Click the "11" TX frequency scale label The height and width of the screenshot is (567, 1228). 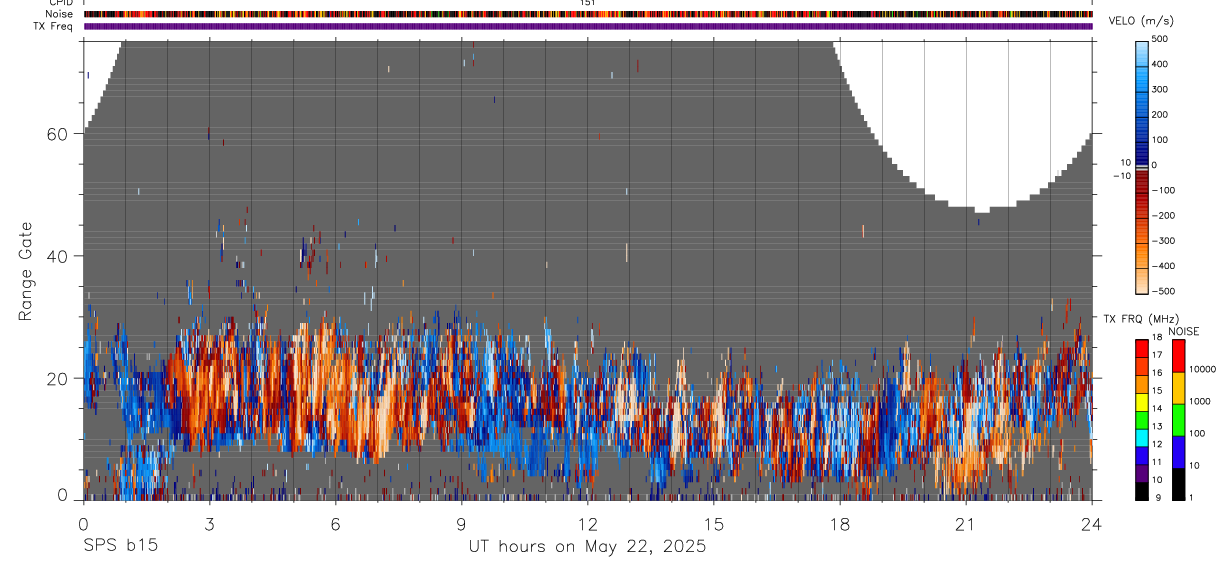pyautogui.click(x=1156, y=463)
